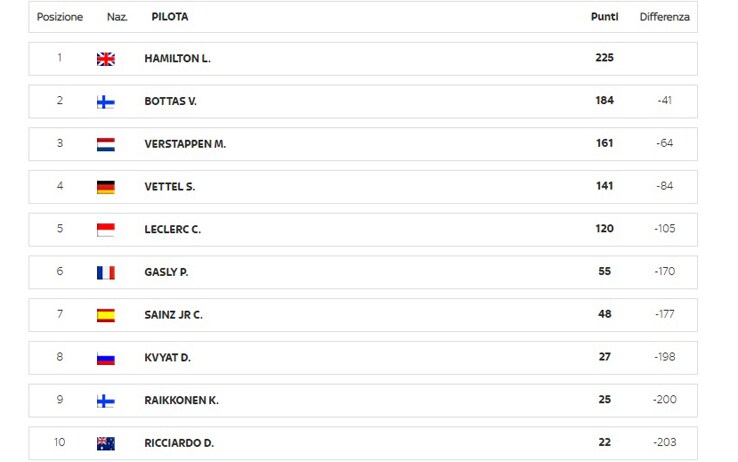The height and width of the screenshot is (462, 738).
Task: Click the British flag next to Hamilton
Action: point(106,59)
